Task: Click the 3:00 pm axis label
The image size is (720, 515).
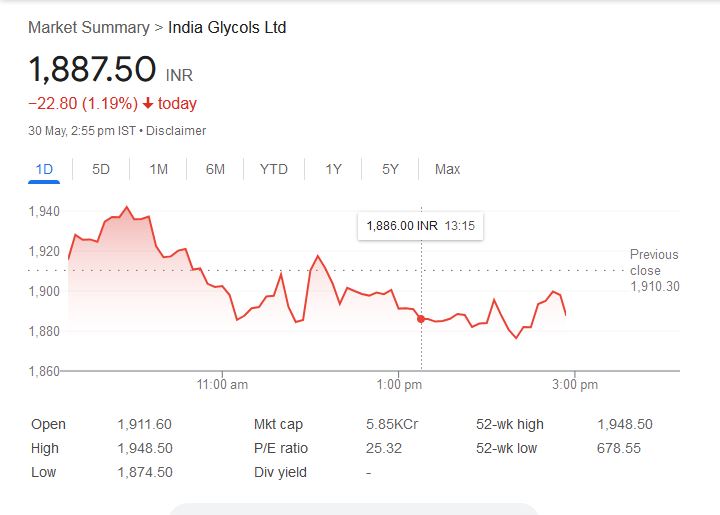Action: click(x=574, y=385)
